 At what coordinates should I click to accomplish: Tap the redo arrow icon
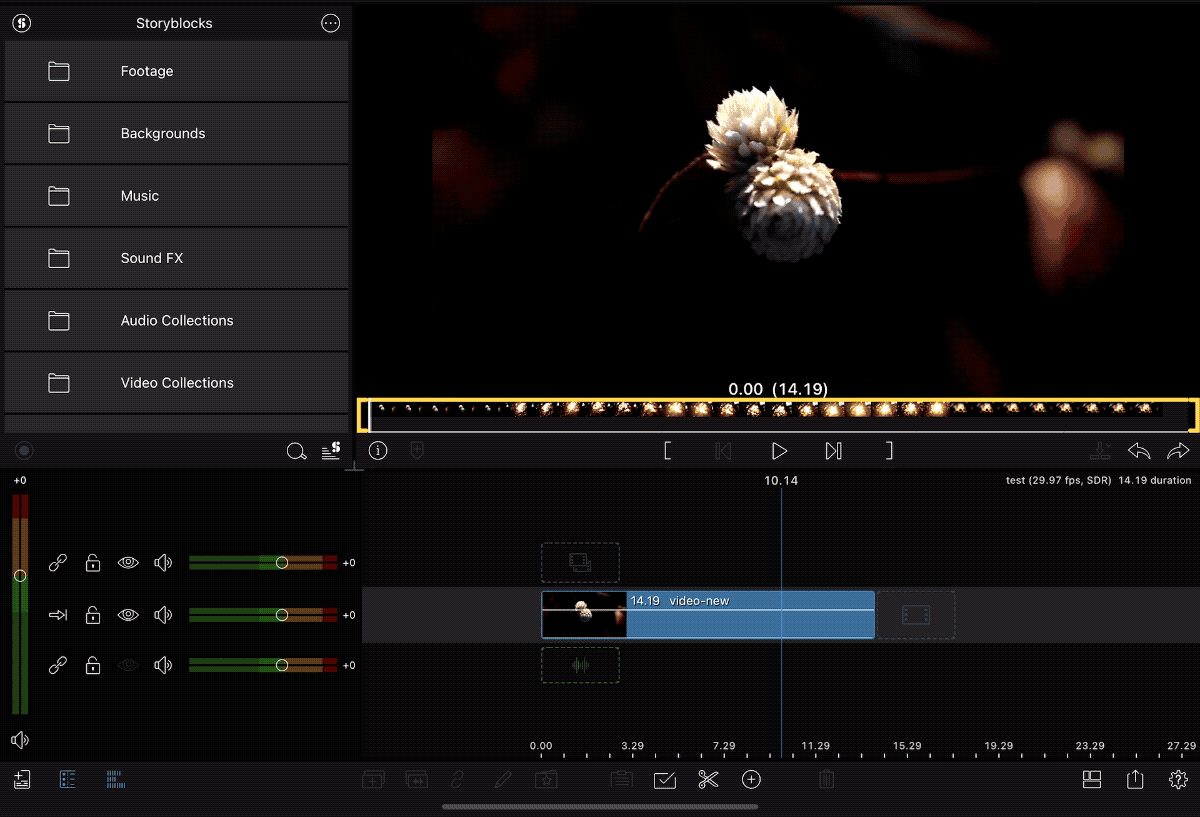[1178, 451]
